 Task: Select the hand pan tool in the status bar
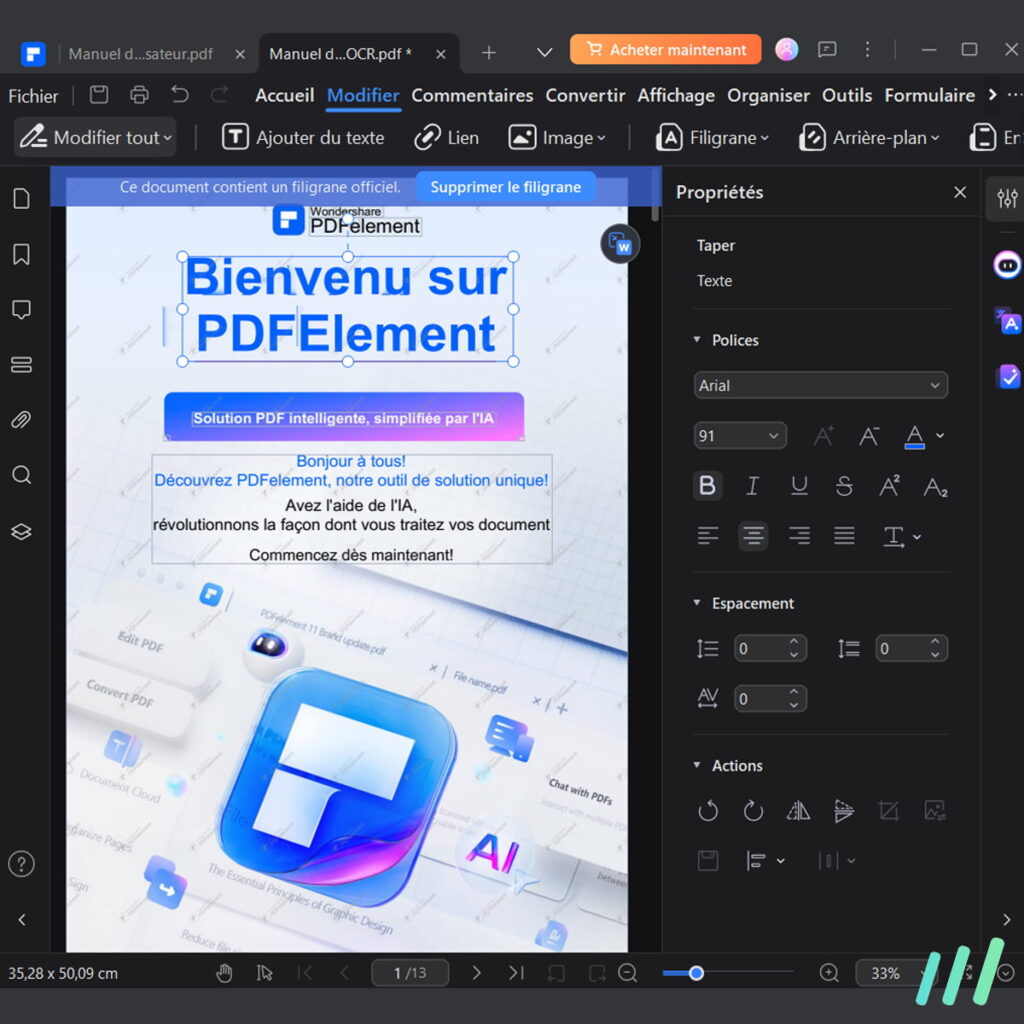pyautogui.click(x=224, y=973)
